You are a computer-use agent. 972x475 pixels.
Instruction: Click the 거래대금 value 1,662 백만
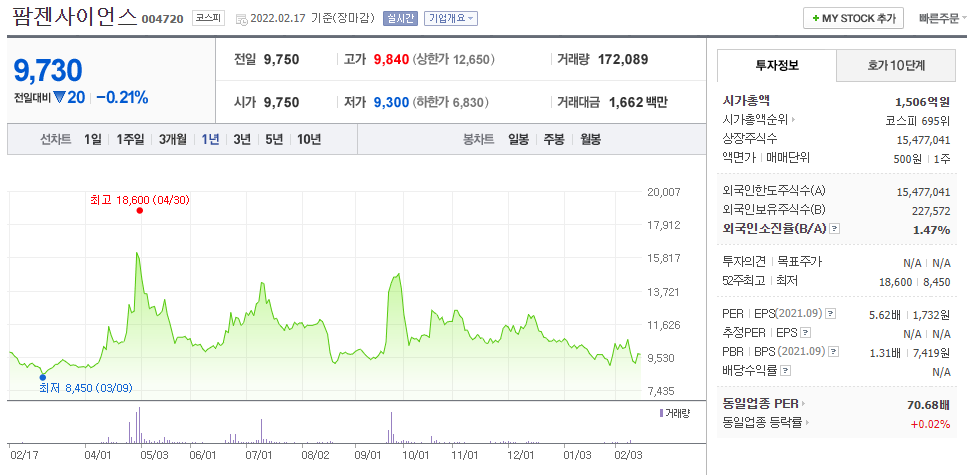[638, 102]
